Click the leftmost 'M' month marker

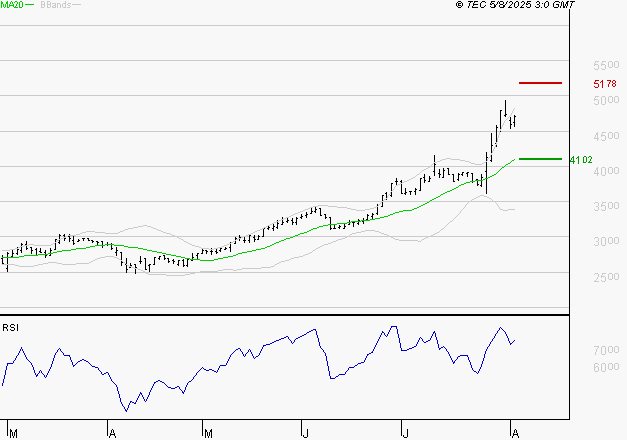click(13, 432)
